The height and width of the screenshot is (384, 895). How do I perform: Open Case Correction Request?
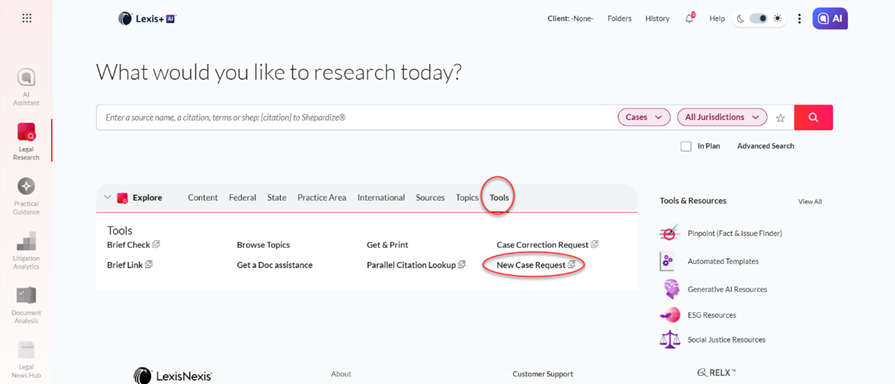542,245
